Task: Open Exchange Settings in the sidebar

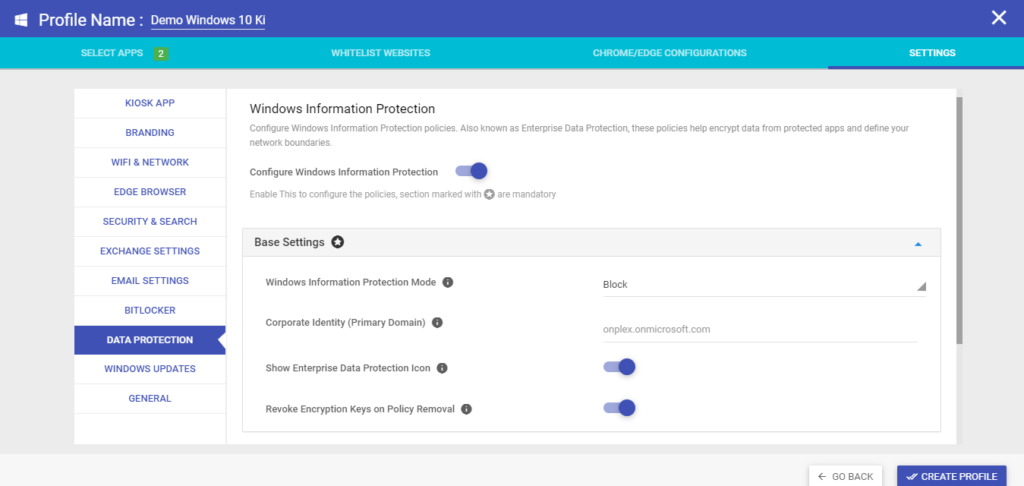Action: [150, 251]
